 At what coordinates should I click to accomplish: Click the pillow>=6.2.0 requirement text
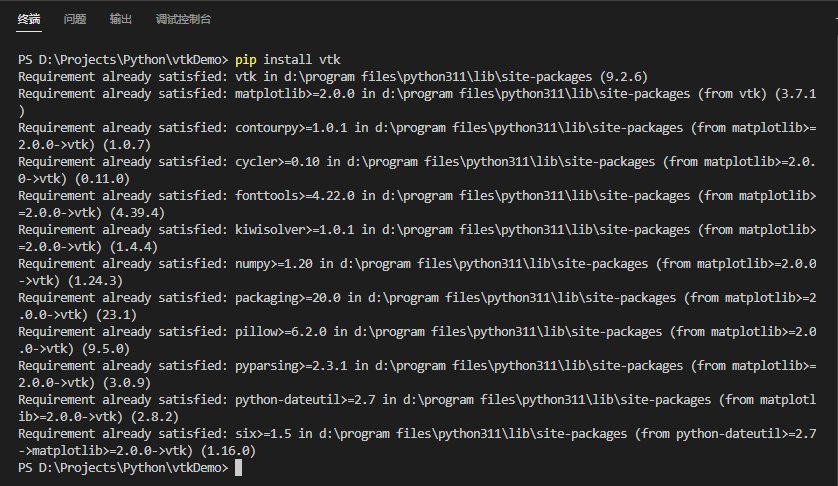point(281,332)
